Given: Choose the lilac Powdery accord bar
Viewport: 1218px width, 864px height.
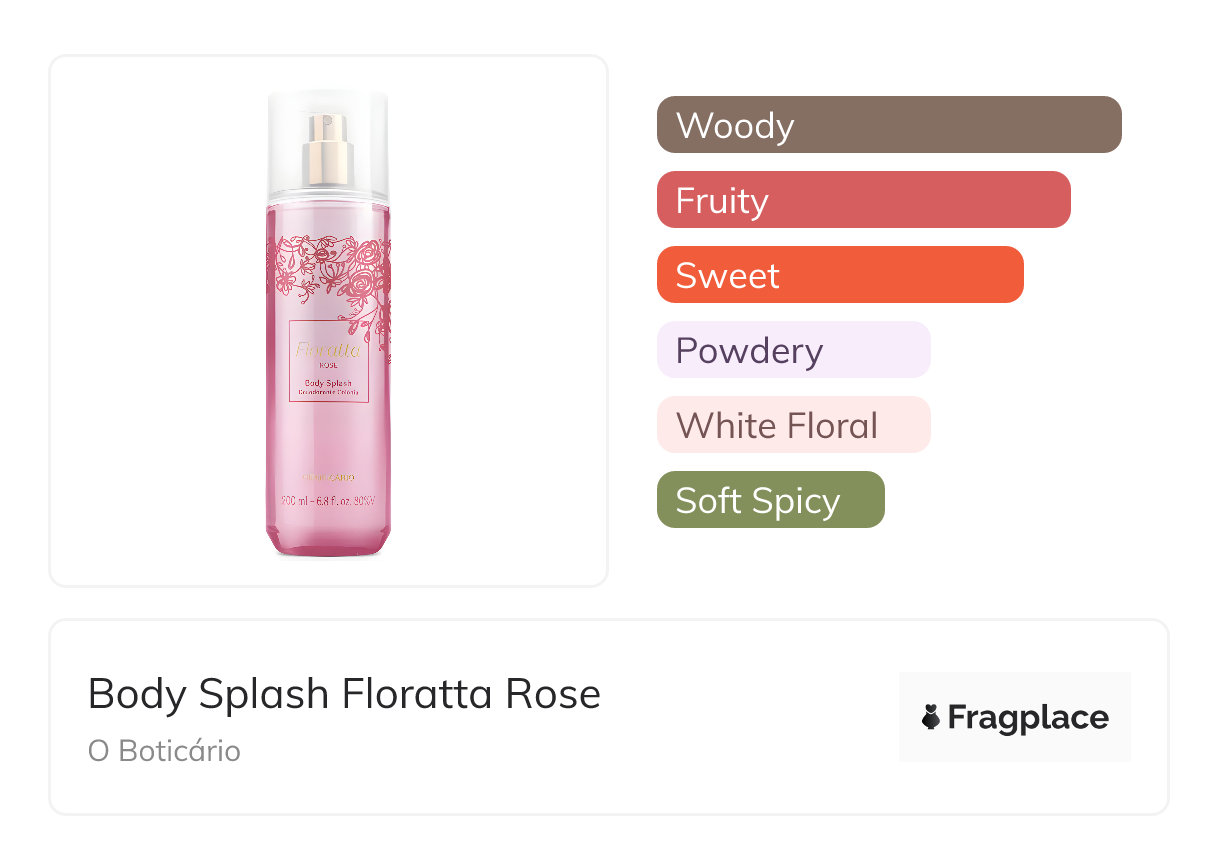Looking at the screenshot, I should [x=793, y=350].
